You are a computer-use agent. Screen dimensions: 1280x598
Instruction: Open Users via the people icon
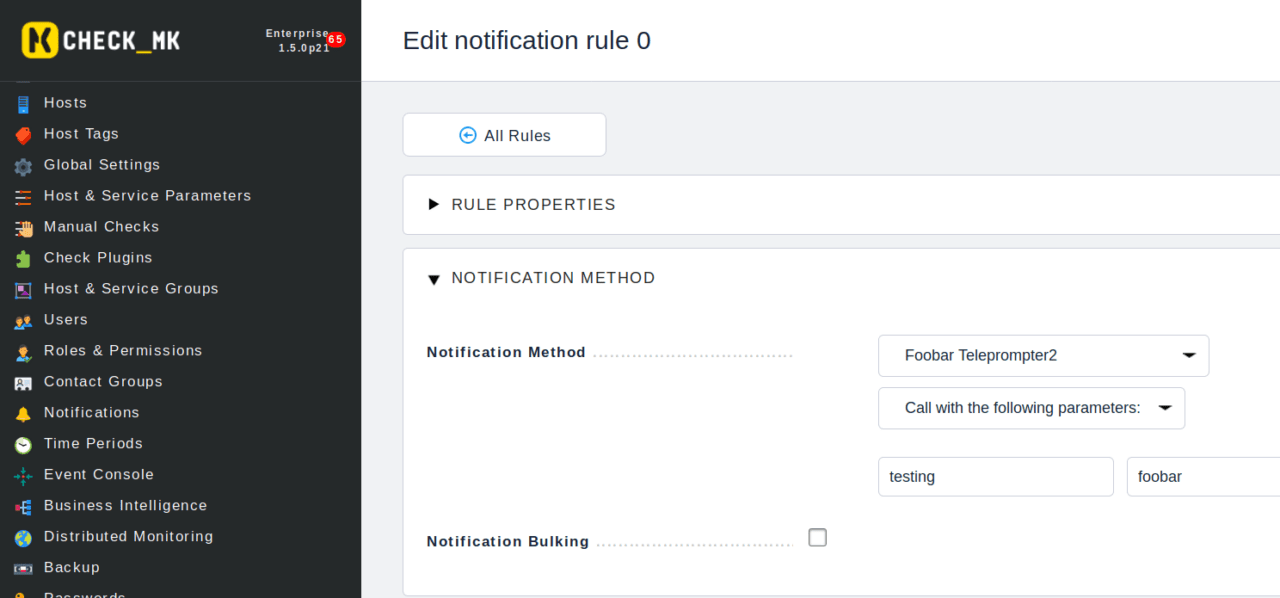[x=22, y=320]
